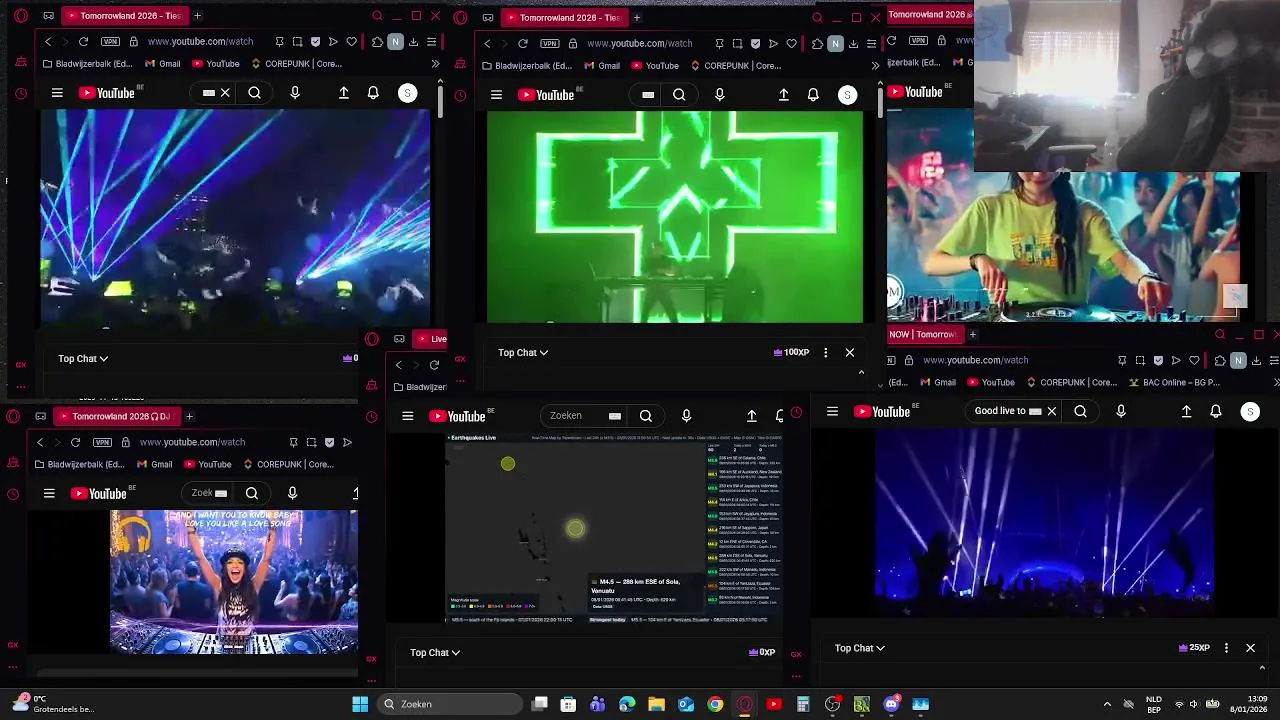Screen dimensions: 1280x720
Task: Go back in the top-middle browser window
Action: click(487, 44)
